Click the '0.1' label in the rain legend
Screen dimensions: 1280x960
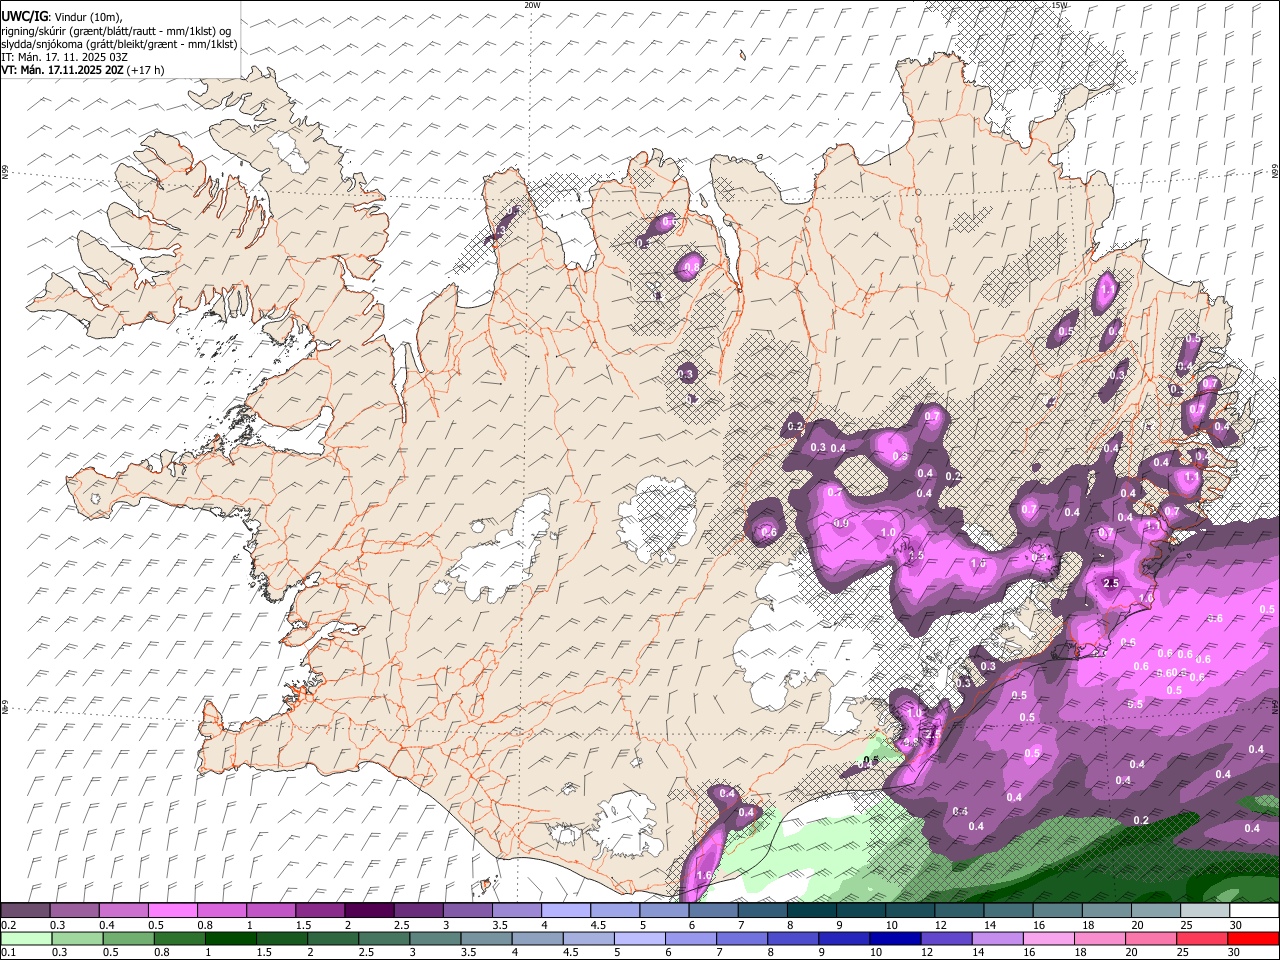click(x=8, y=952)
